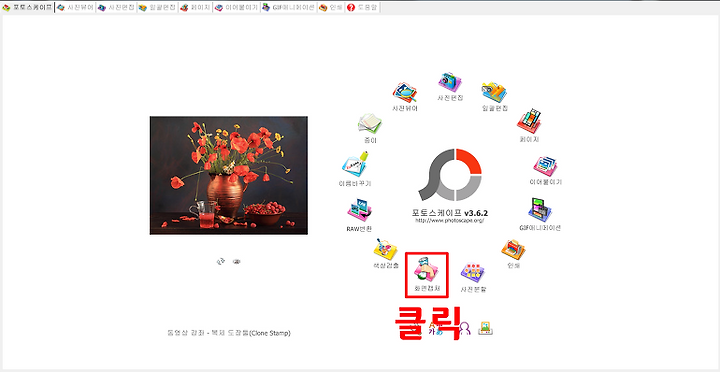Viewport: 720px width, 372px height.
Task: Click the 포토스케이프 v3.6.2 version text
Action: point(450,213)
